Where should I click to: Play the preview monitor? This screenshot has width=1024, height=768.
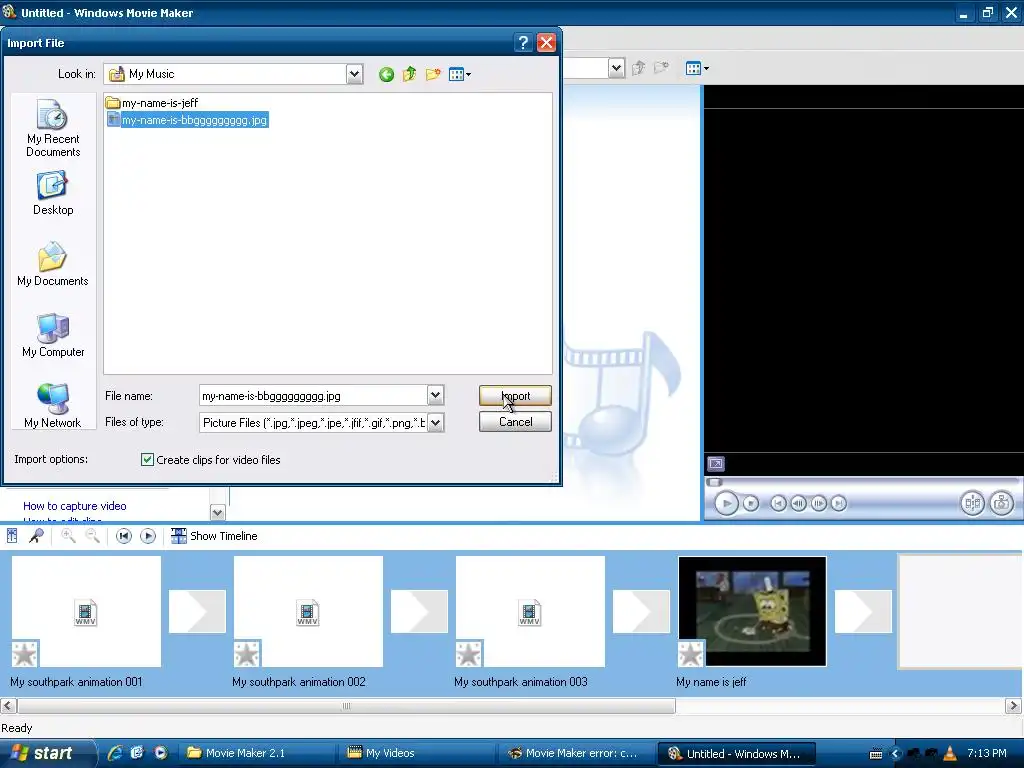726,504
